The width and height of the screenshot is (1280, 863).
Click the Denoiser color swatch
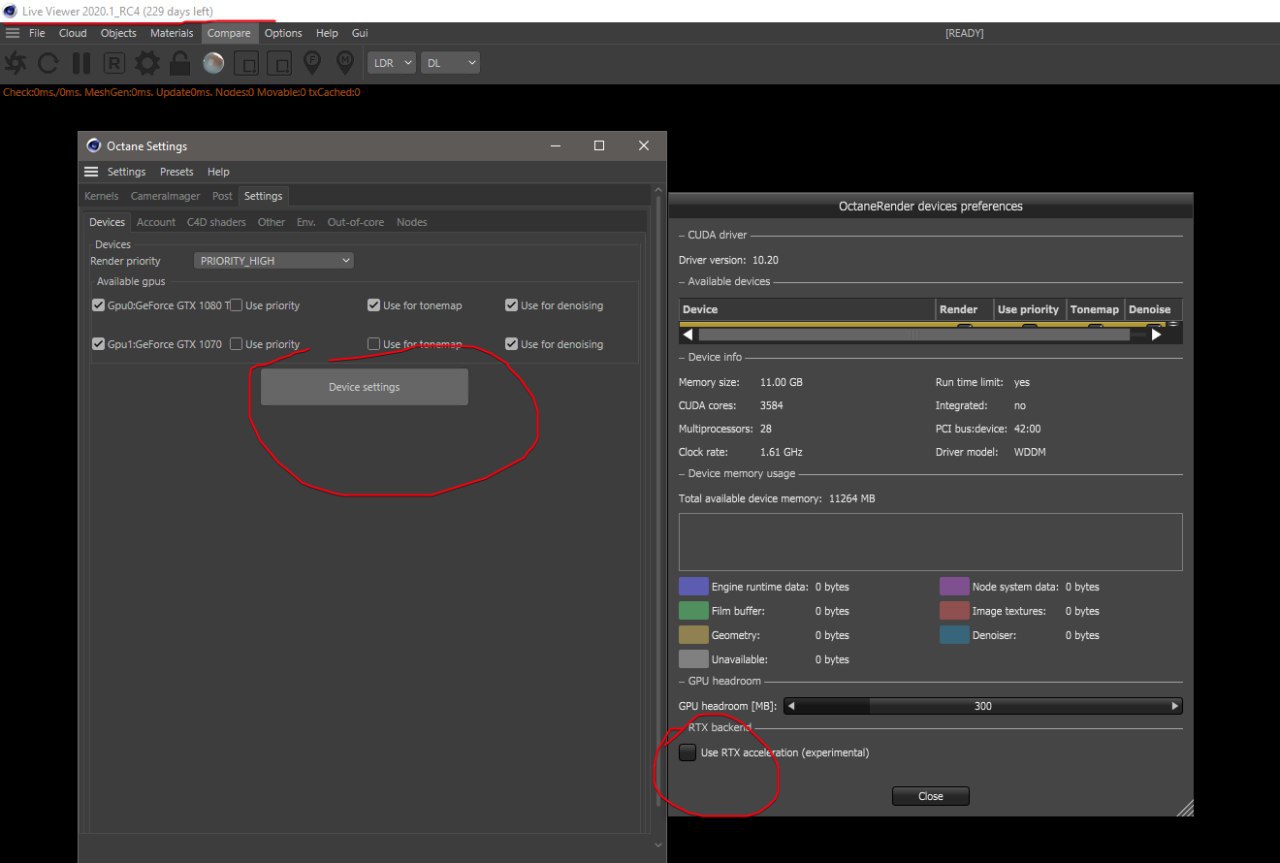point(954,635)
